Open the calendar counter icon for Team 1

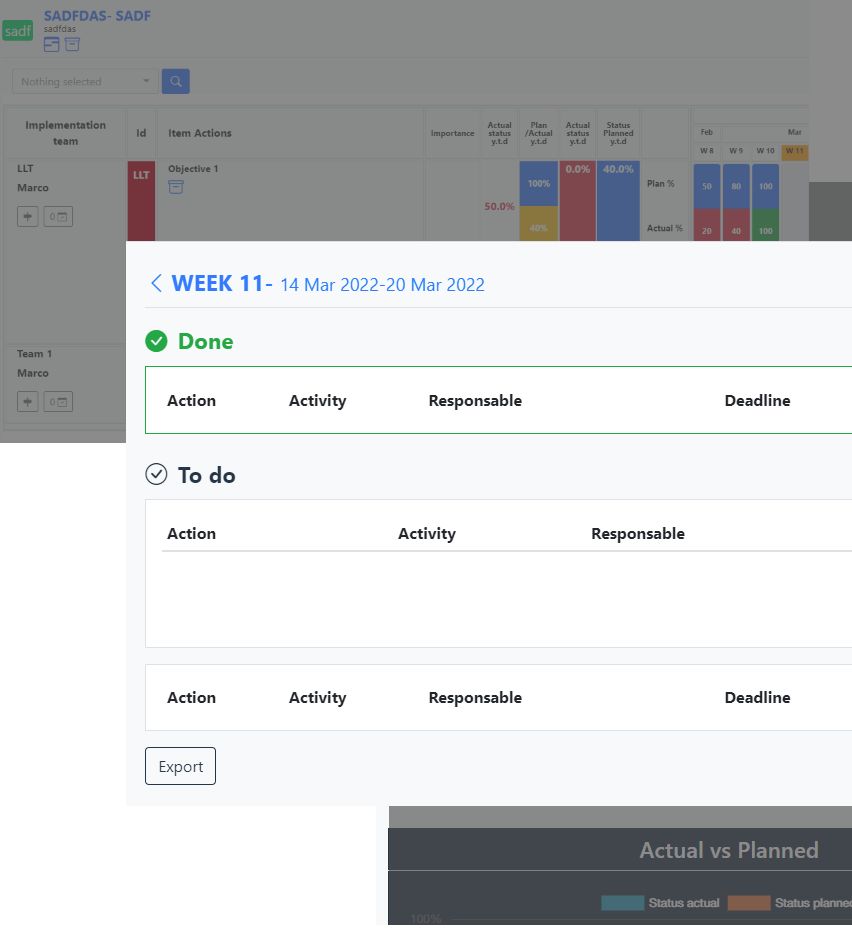click(58, 401)
